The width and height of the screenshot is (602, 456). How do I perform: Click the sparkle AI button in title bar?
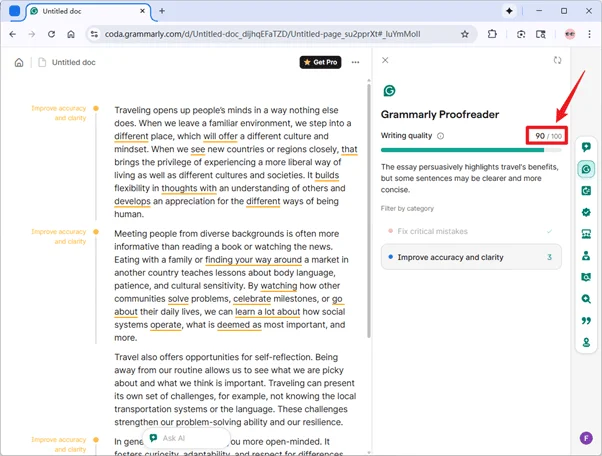tap(509, 11)
